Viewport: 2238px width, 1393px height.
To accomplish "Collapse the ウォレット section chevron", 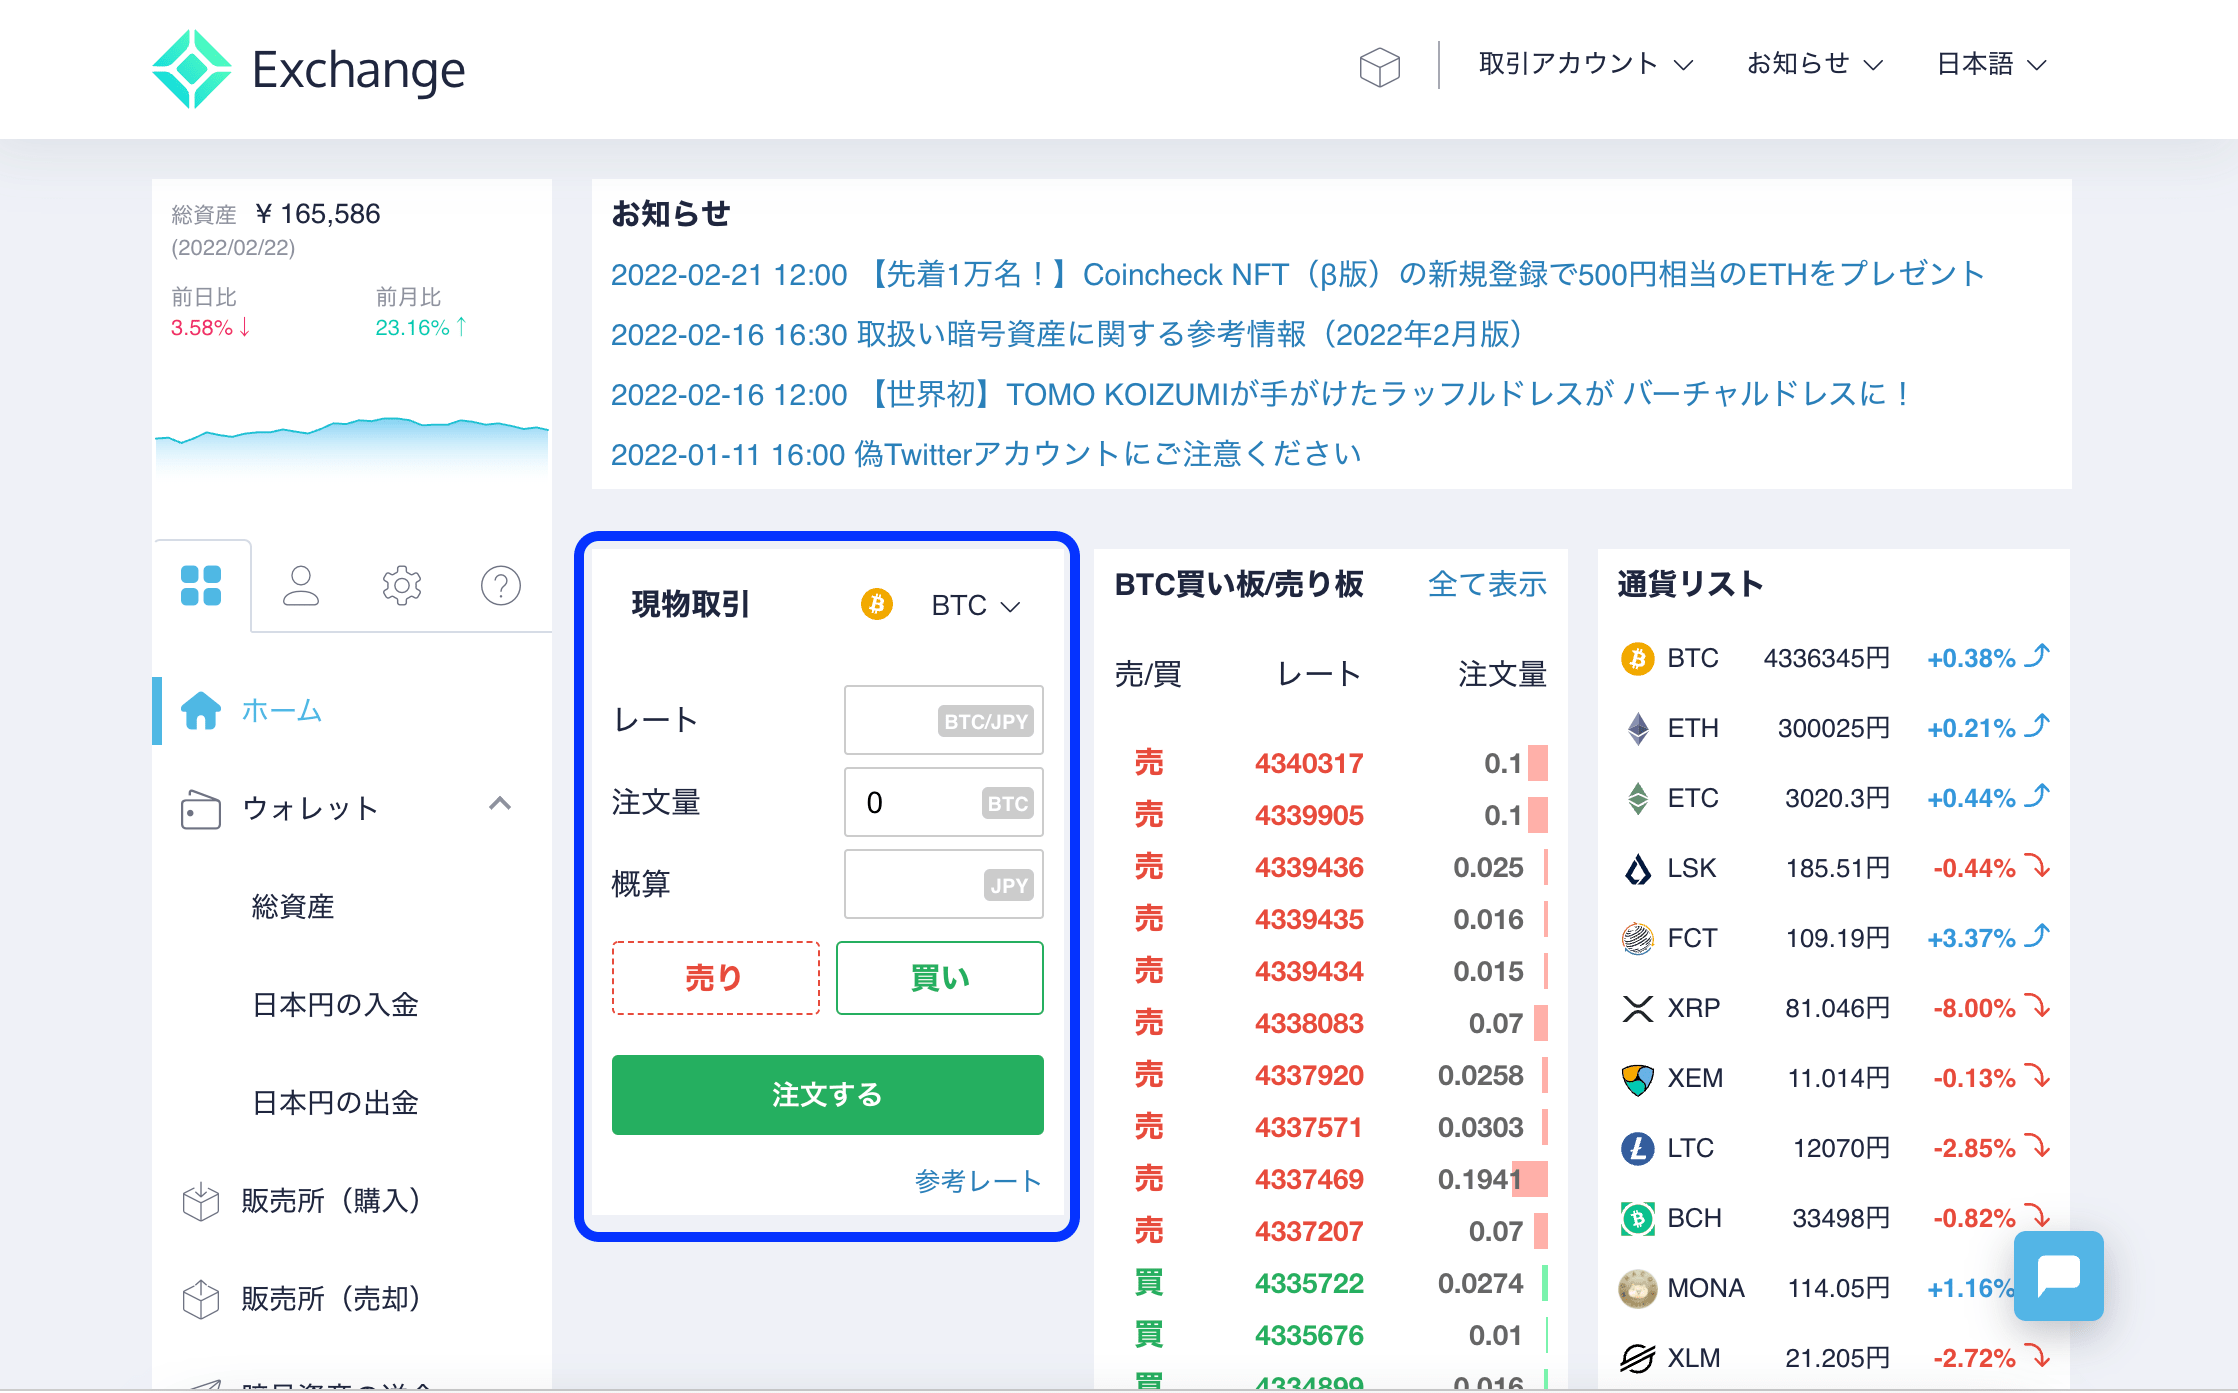I will (501, 805).
